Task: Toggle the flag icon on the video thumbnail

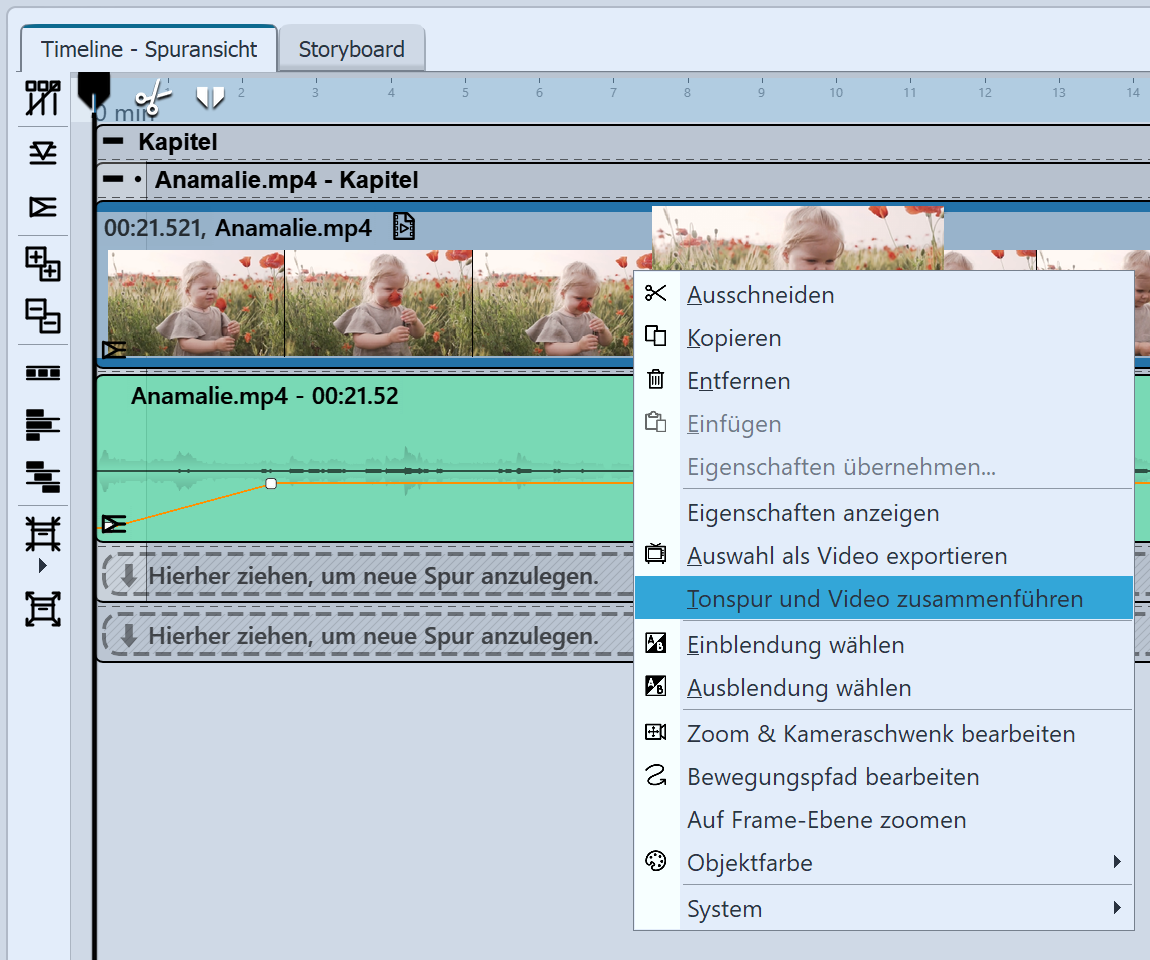Action: [114, 349]
